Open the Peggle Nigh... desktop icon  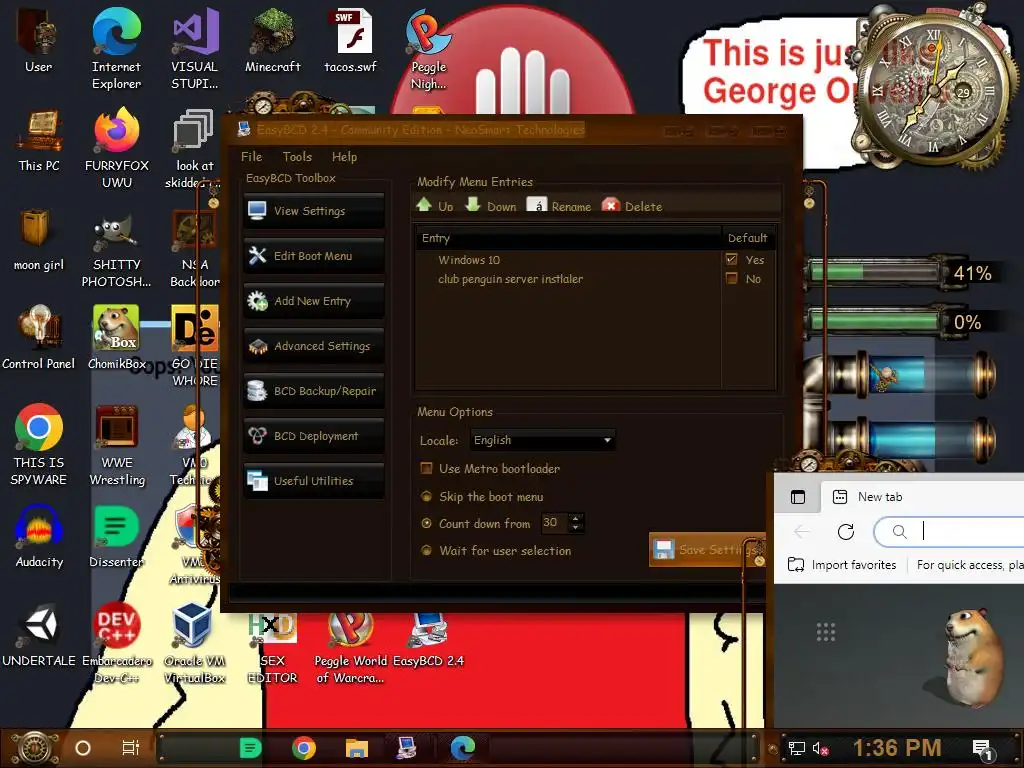428,49
